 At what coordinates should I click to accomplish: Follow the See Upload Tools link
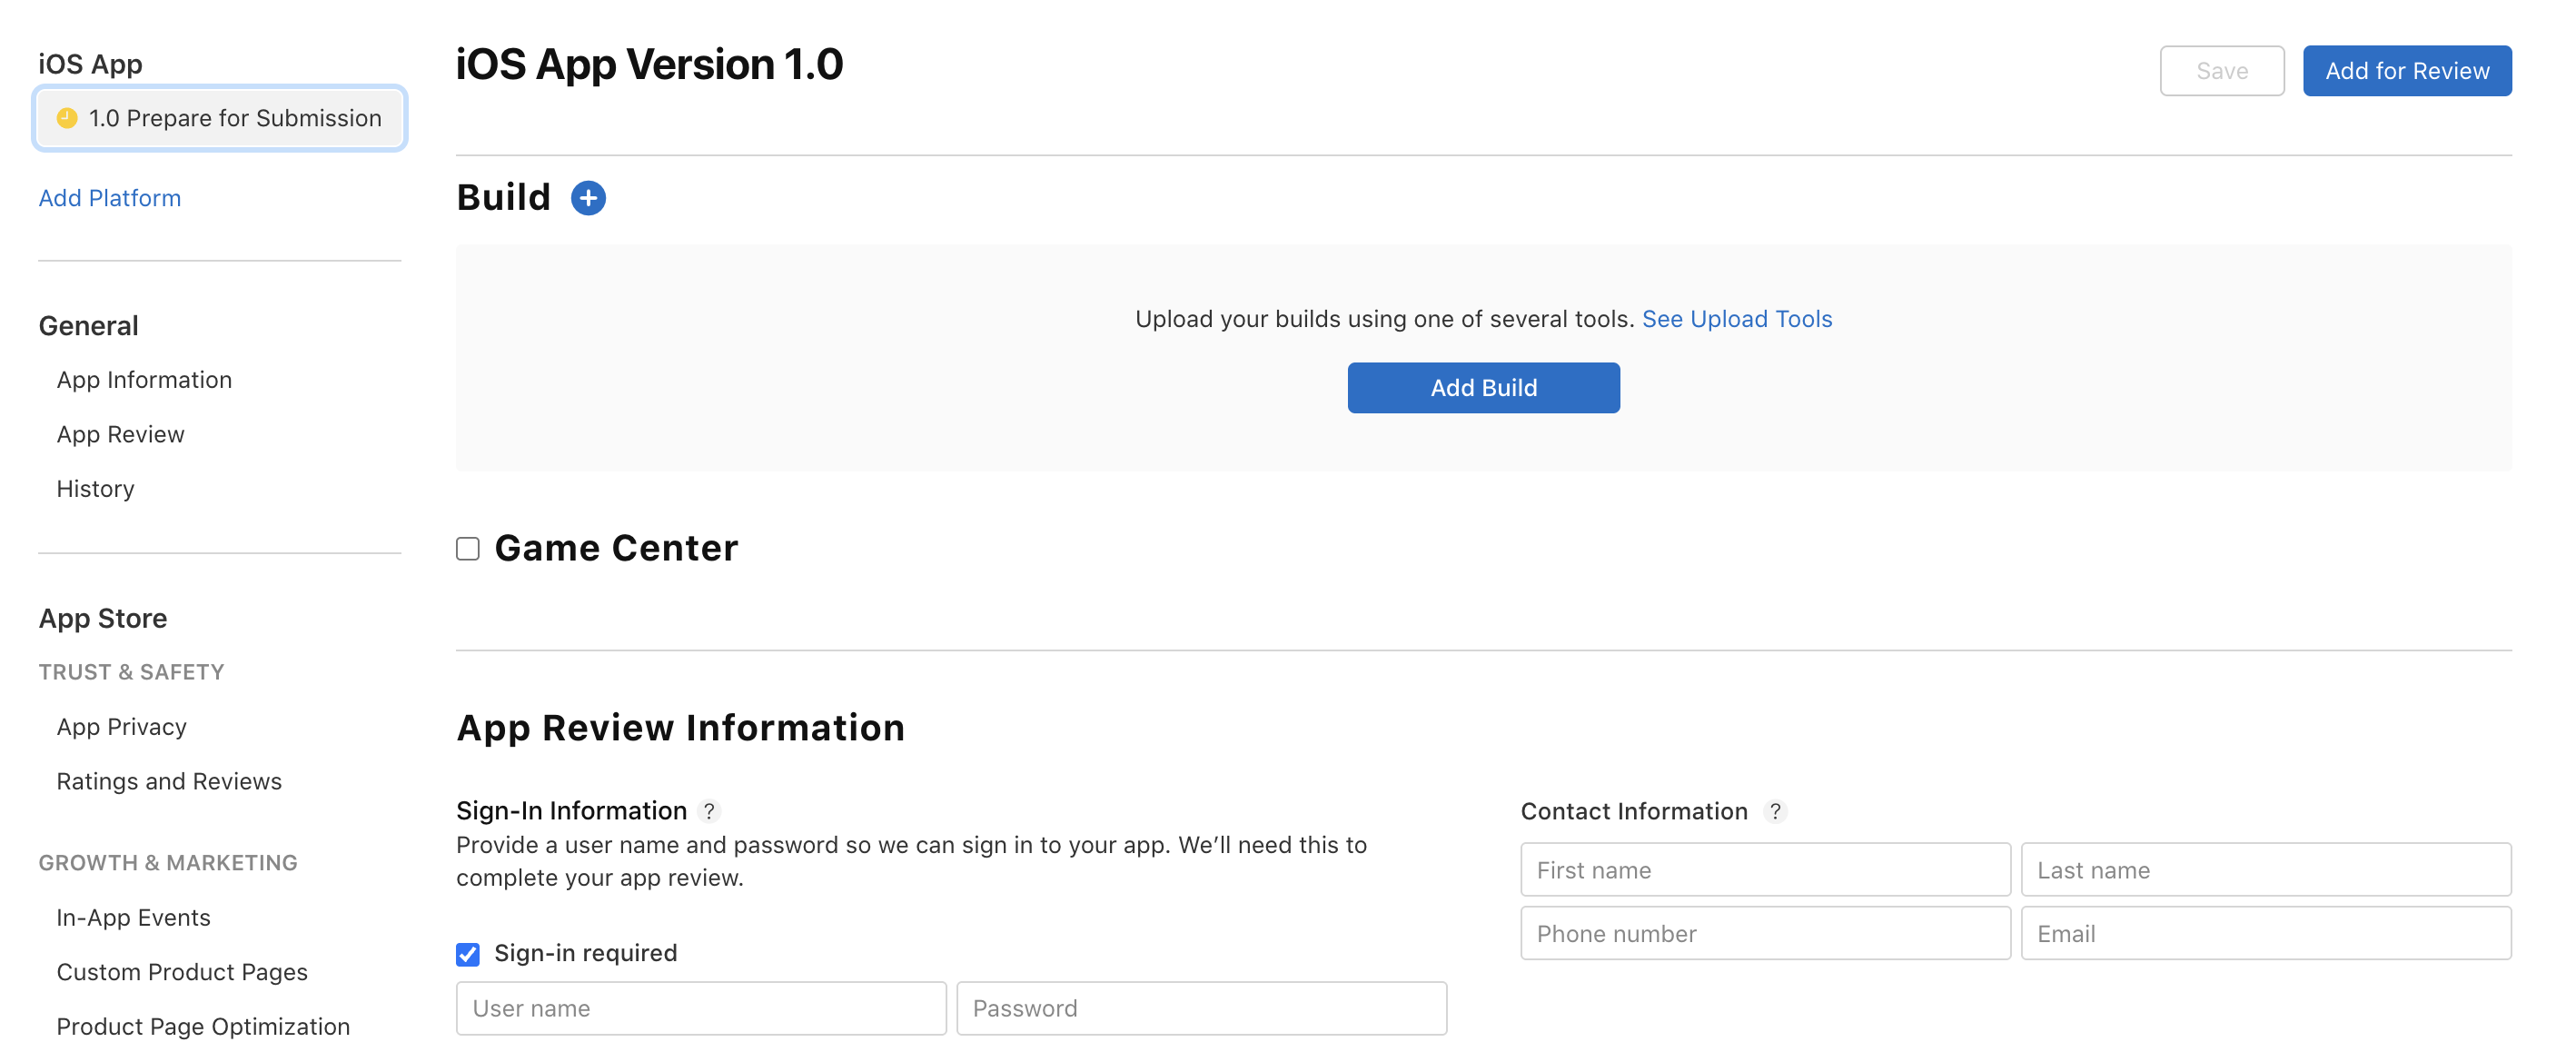pyautogui.click(x=1736, y=319)
